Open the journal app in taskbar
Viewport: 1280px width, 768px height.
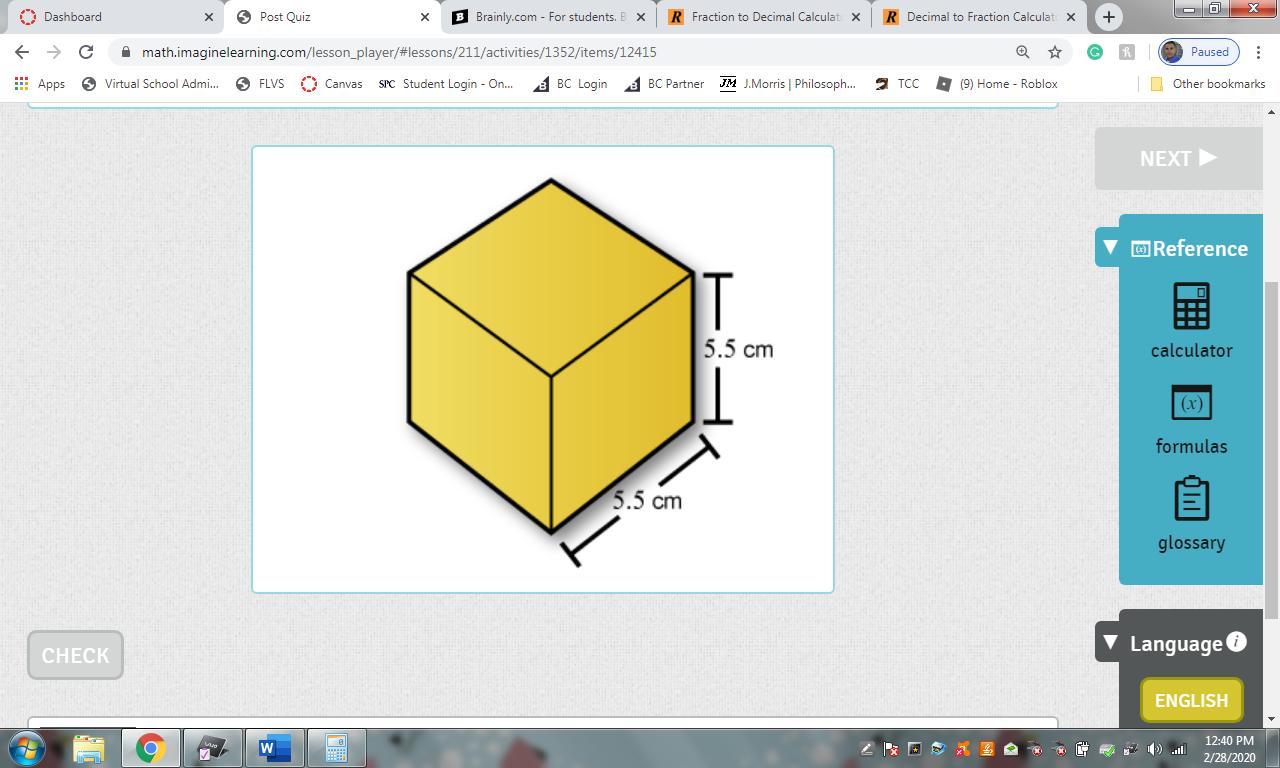click(211, 748)
